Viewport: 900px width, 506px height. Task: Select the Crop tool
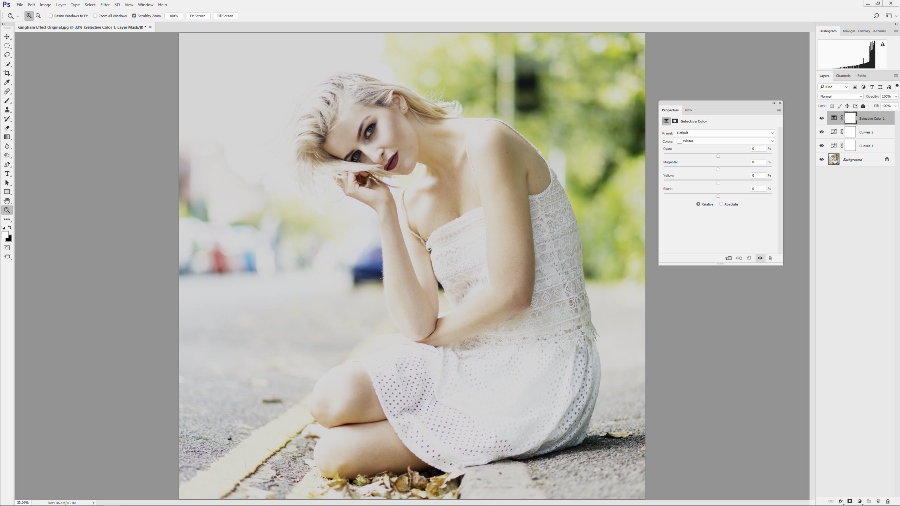pos(7,73)
